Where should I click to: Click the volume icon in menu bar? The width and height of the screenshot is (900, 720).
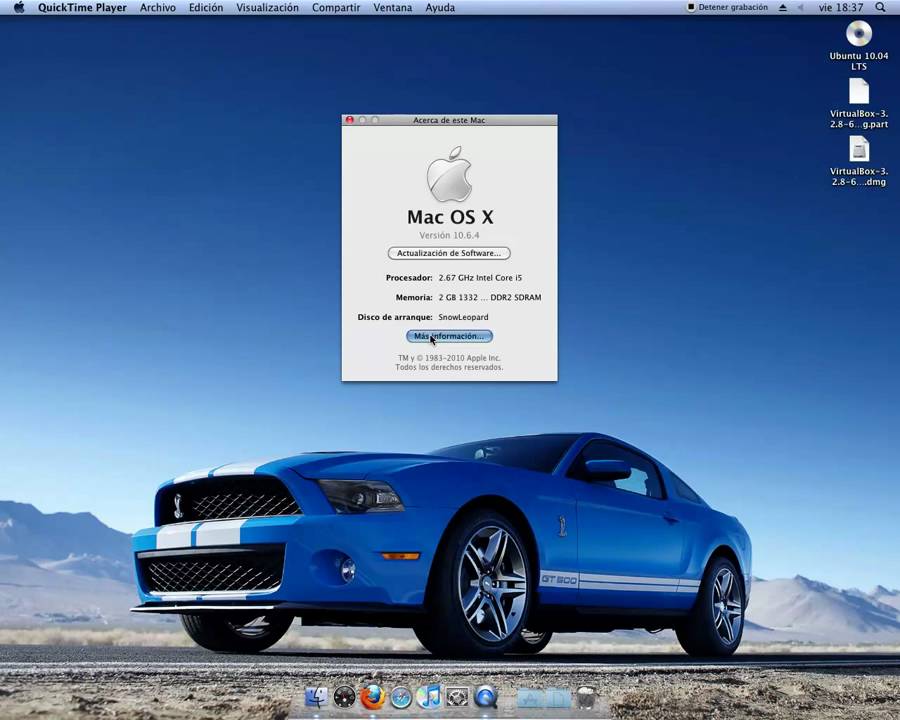(x=800, y=7)
